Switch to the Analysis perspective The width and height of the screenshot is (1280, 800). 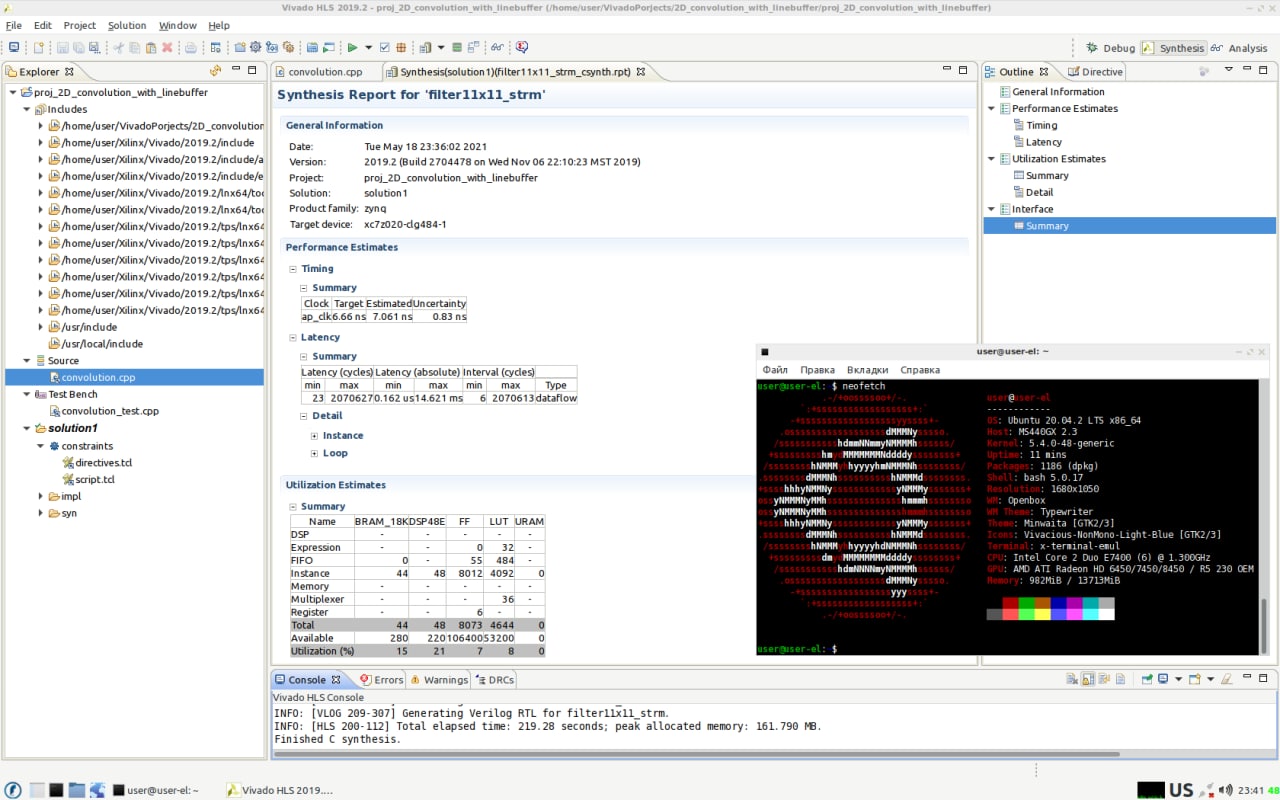(1239, 48)
